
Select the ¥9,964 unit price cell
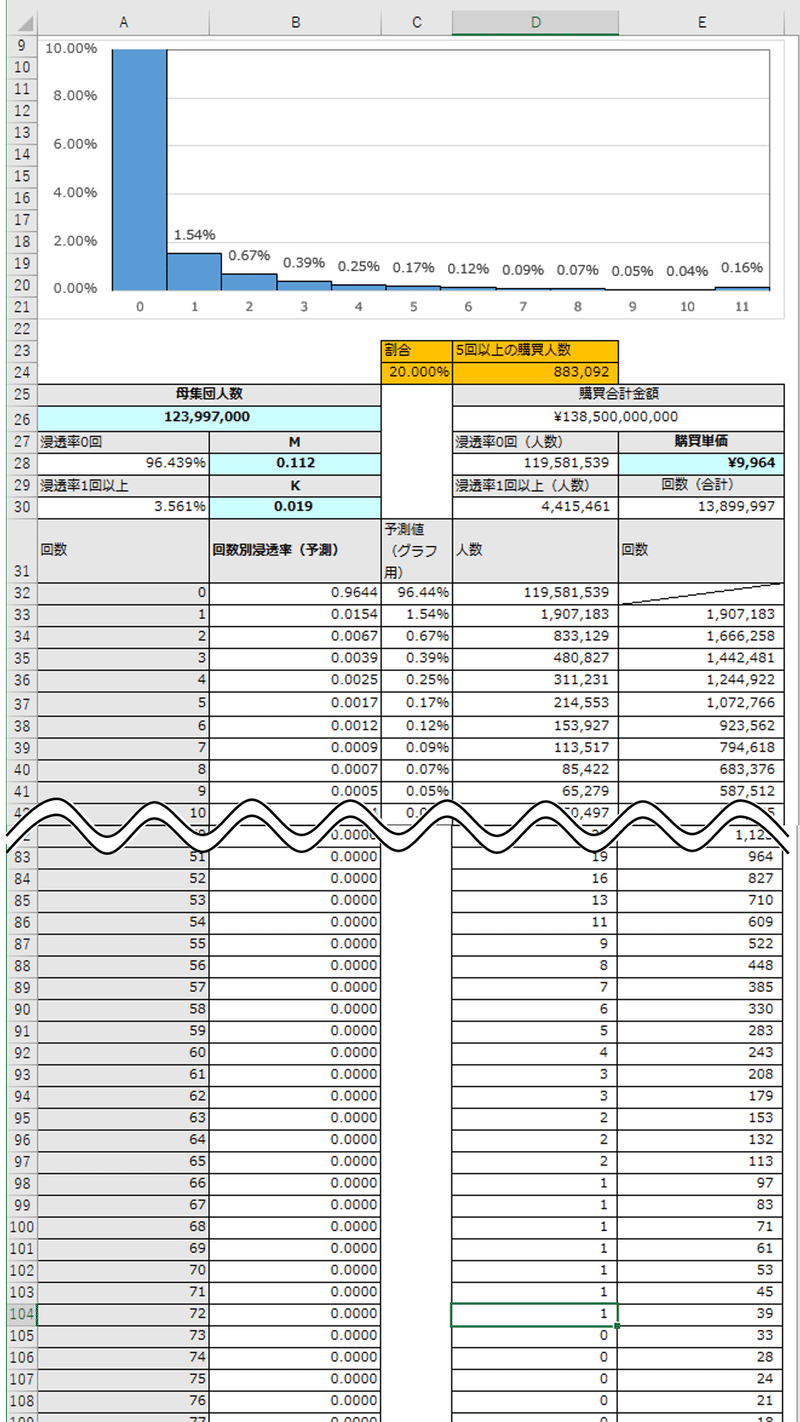click(703, 464)
